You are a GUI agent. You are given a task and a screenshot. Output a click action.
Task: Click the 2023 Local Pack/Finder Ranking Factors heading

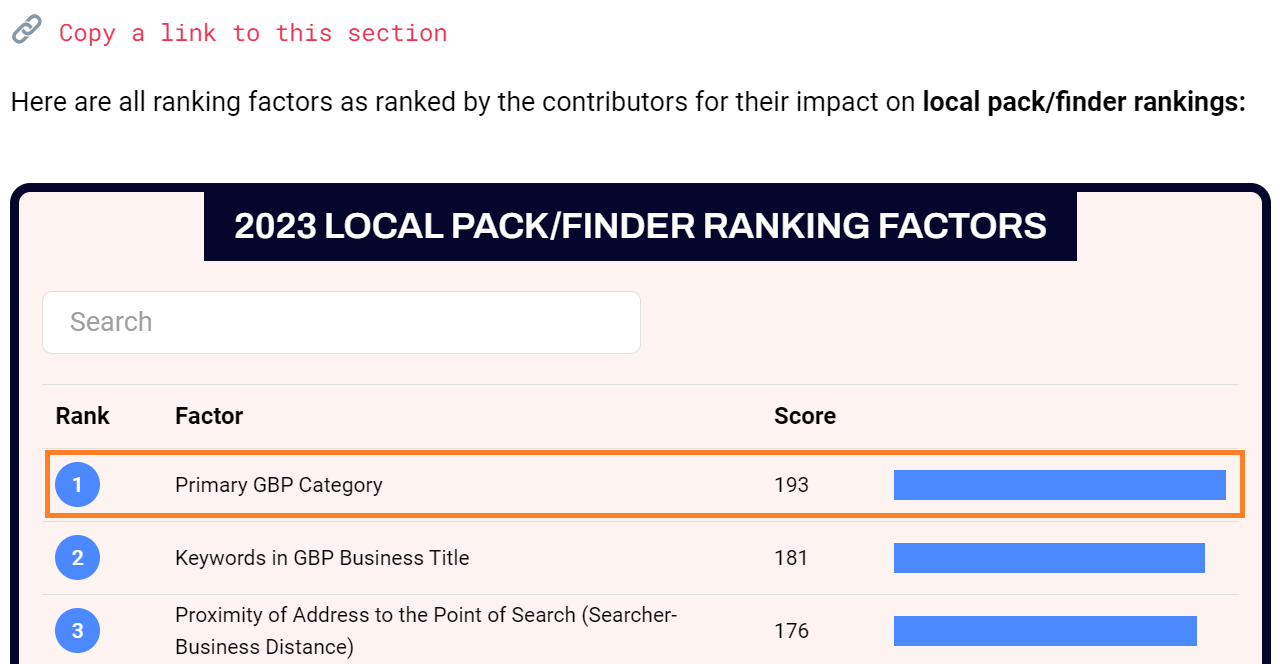pyautogui.click(x=640, y=226)
